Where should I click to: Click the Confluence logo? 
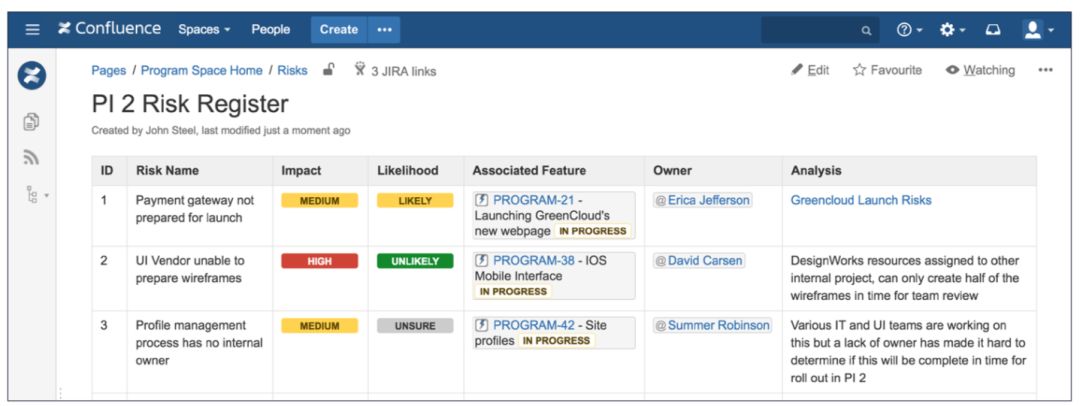110,29
